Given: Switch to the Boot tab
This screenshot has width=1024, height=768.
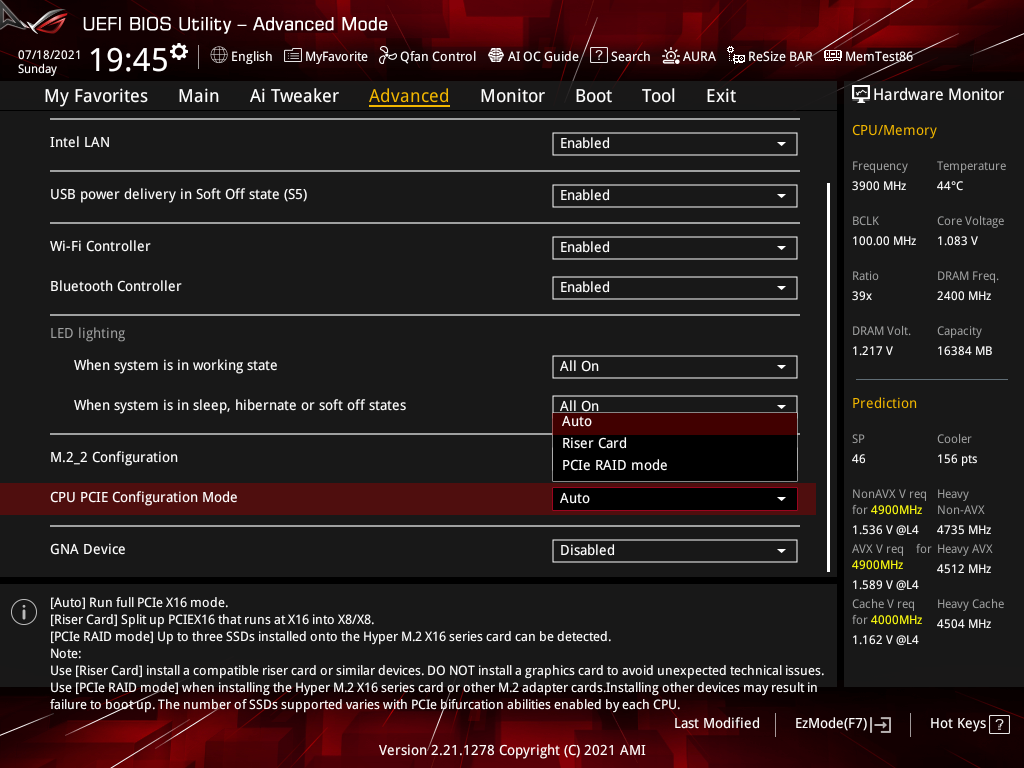Looking at the screenshot, I should point(593,95).
